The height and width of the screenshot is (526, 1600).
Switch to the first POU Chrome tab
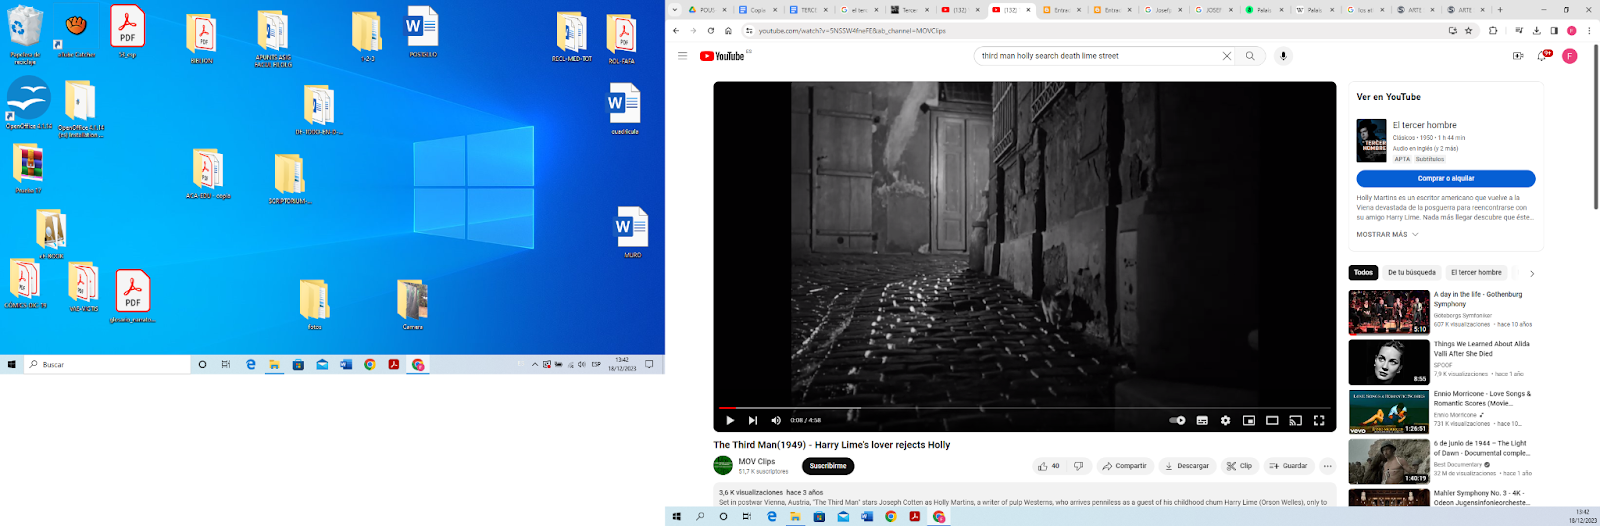point(709,10)
